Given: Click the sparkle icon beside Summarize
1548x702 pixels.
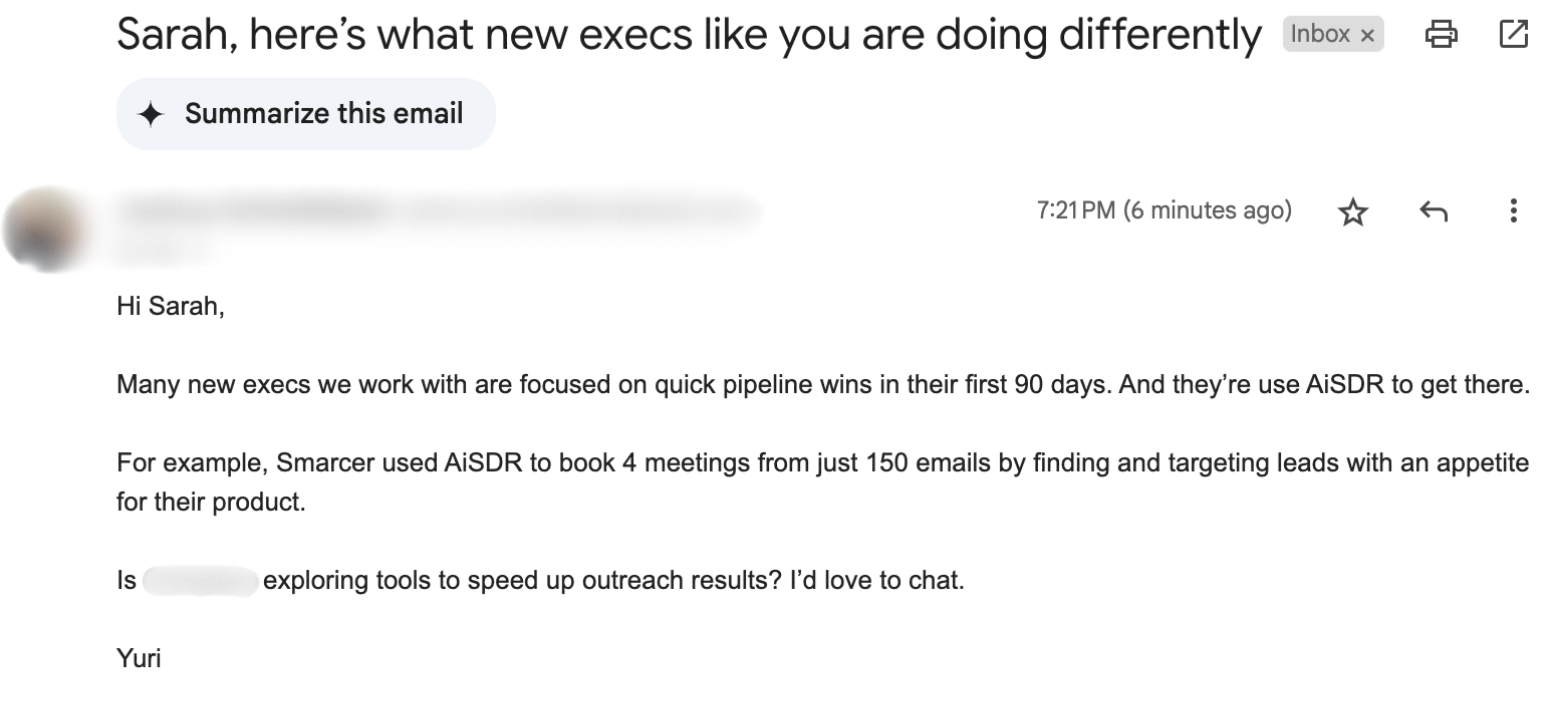Looking at the screenshot, I should point(150,115).
